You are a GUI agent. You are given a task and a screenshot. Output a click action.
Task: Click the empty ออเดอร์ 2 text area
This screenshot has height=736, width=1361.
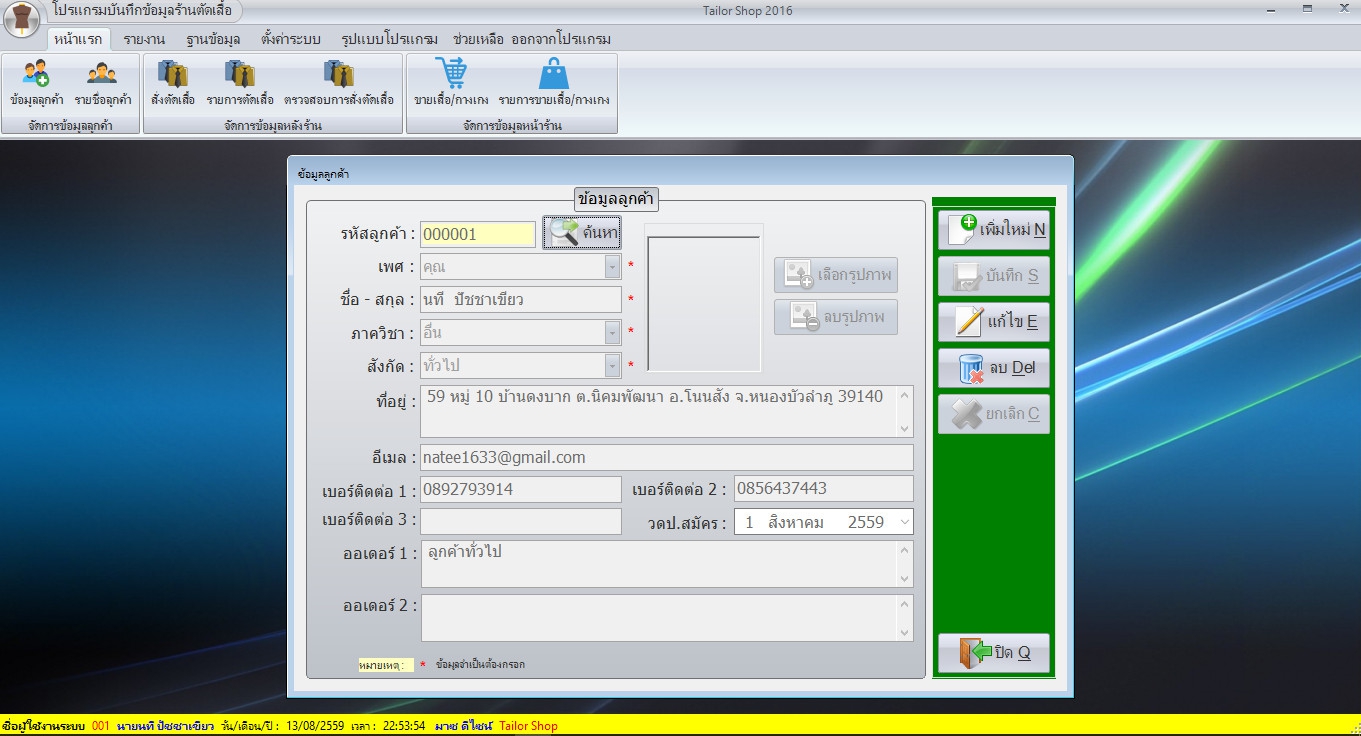(658, 617)
